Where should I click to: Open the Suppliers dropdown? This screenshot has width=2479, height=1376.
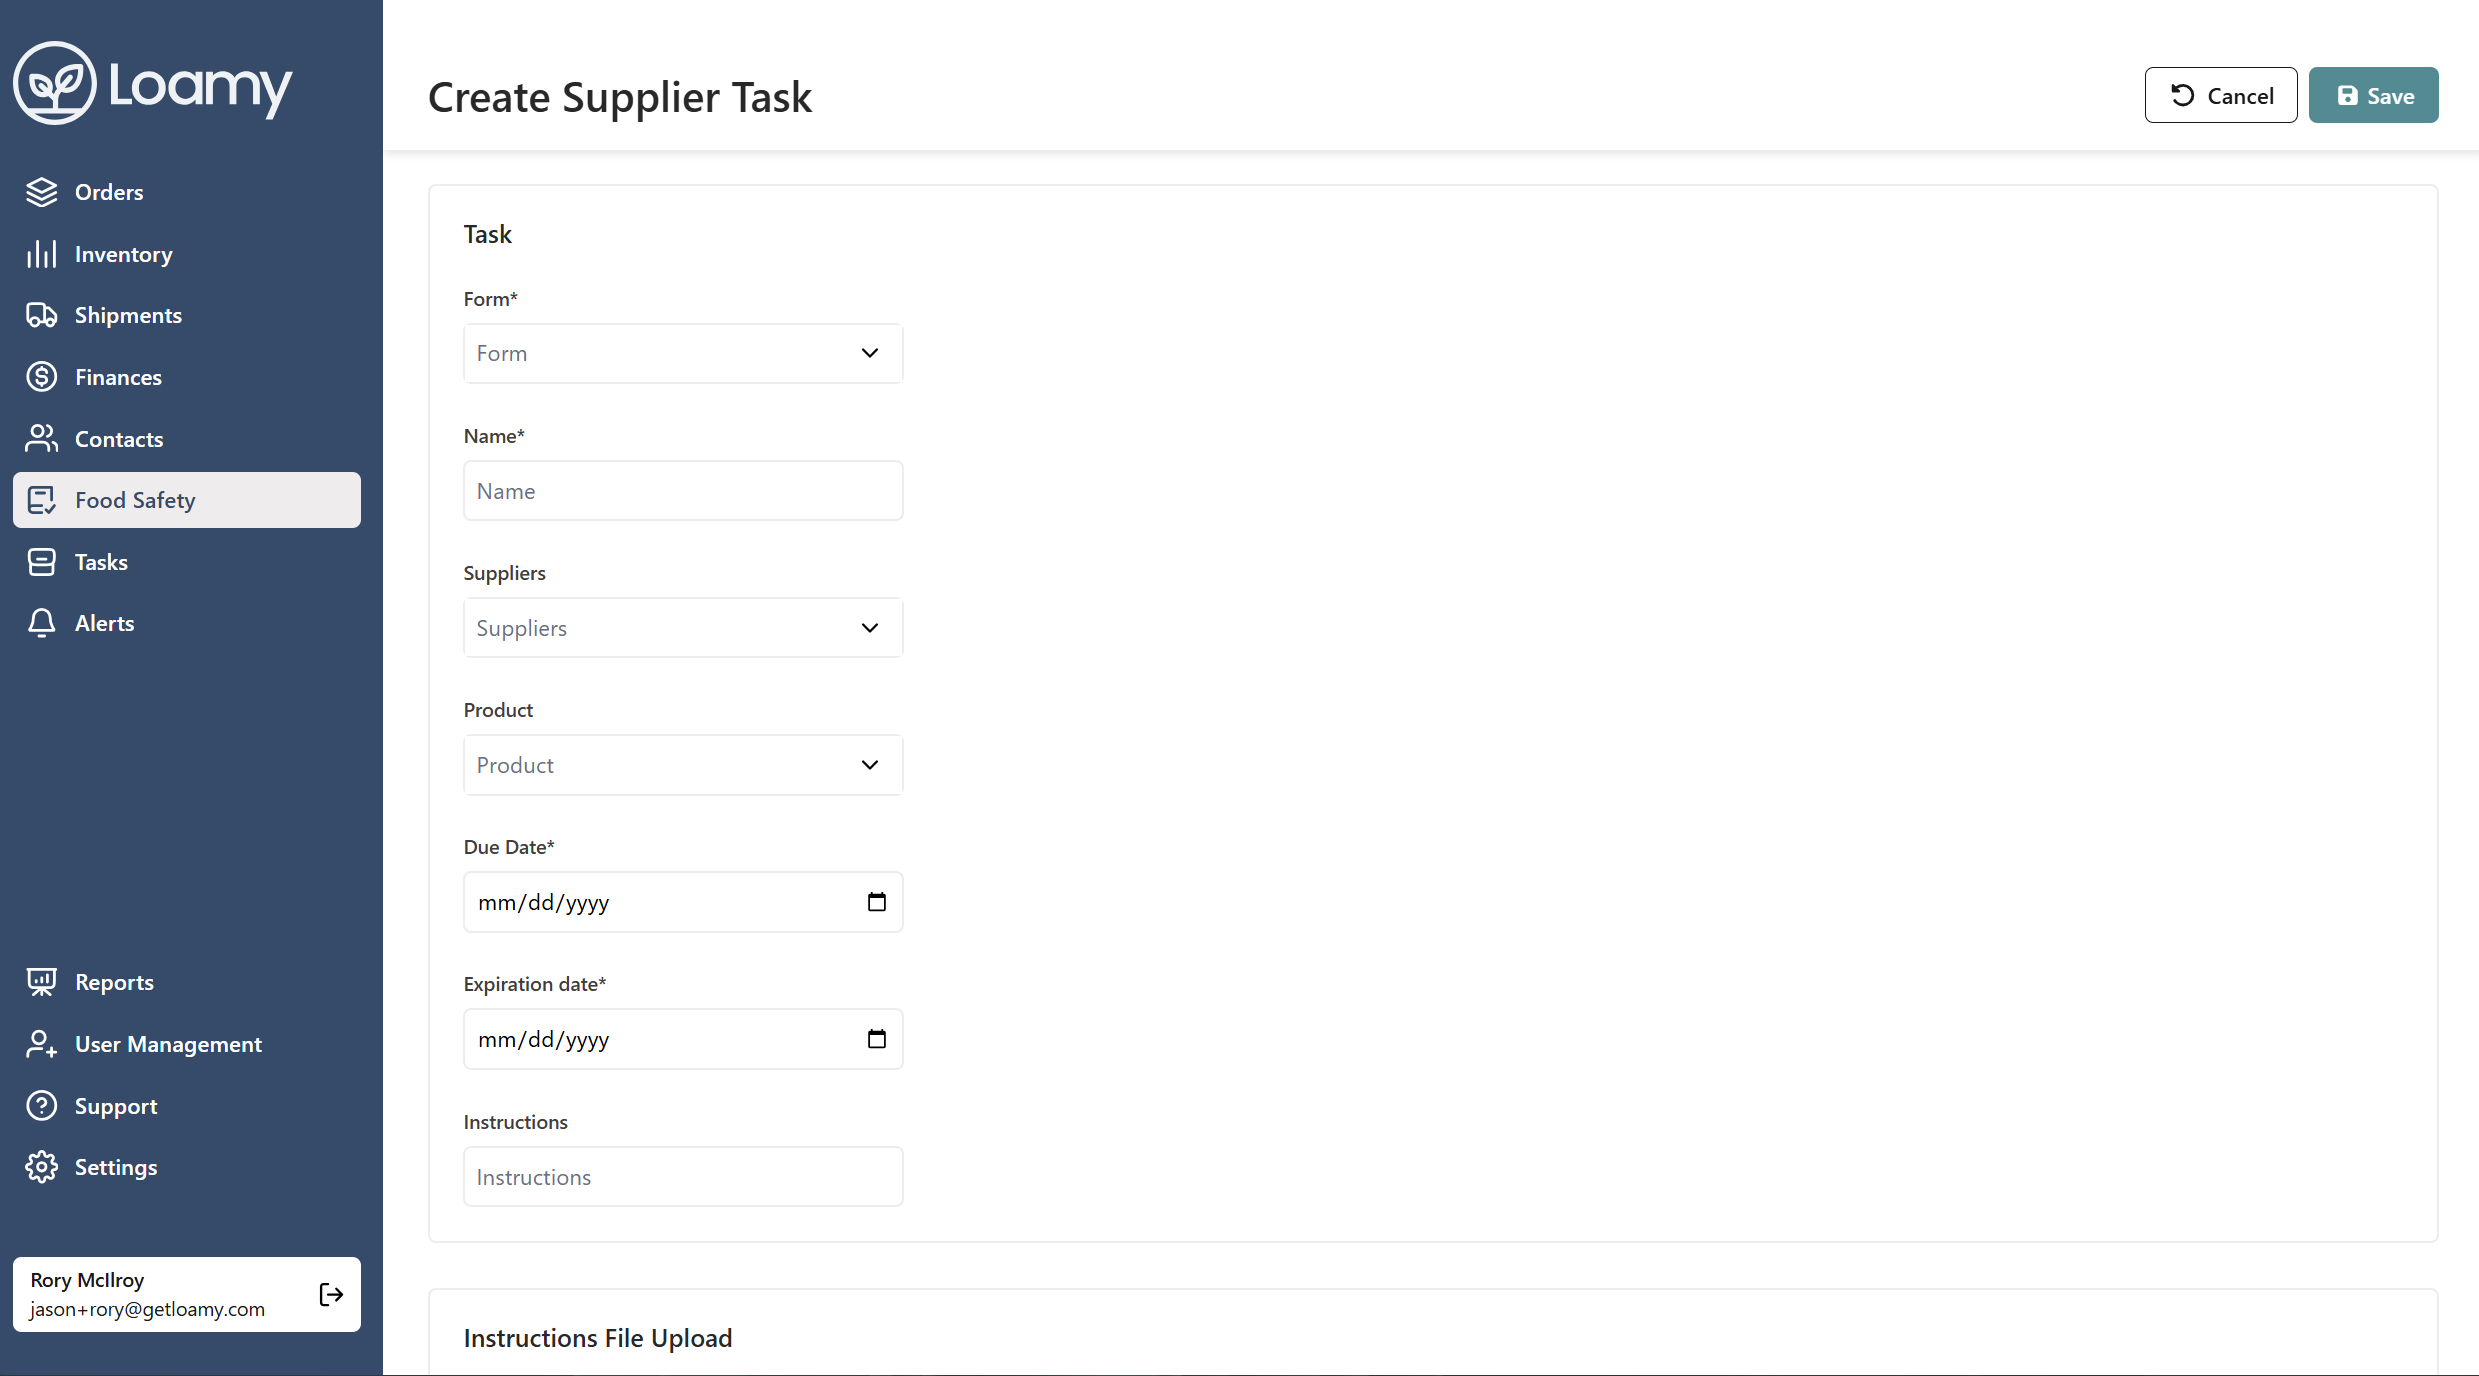[683, 628]
